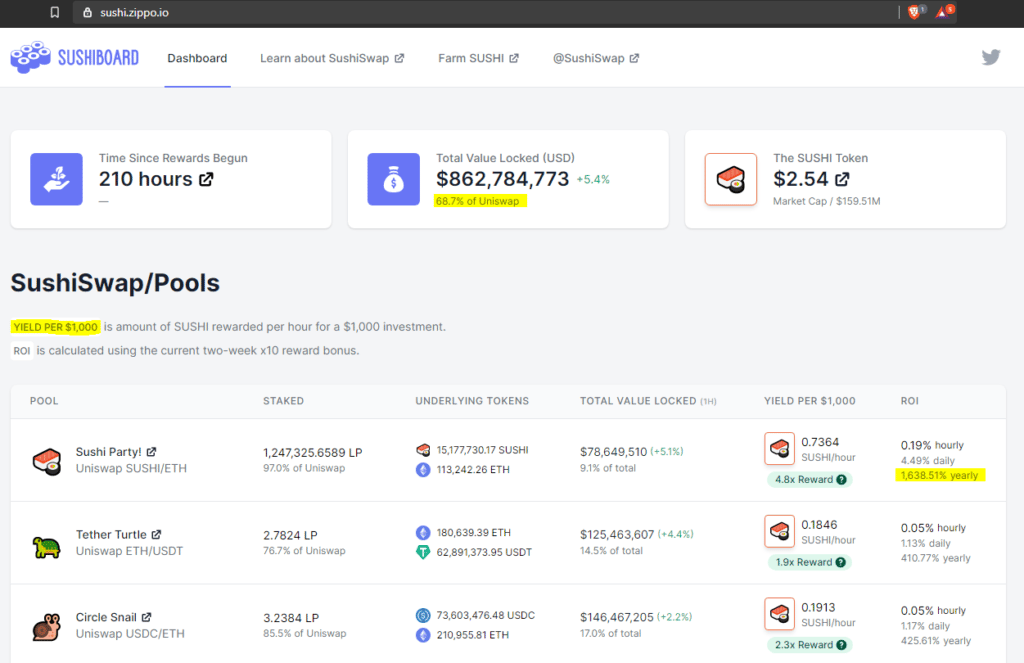Viewport: 1024px width, 663px height.
Task: Click the highlighted 1,638.51% yearly value
Action: 940,476
